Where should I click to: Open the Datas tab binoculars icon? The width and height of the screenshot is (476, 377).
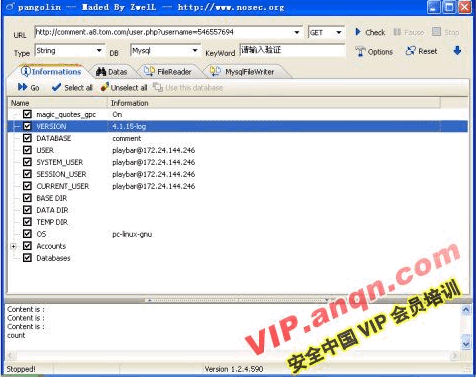101,72
